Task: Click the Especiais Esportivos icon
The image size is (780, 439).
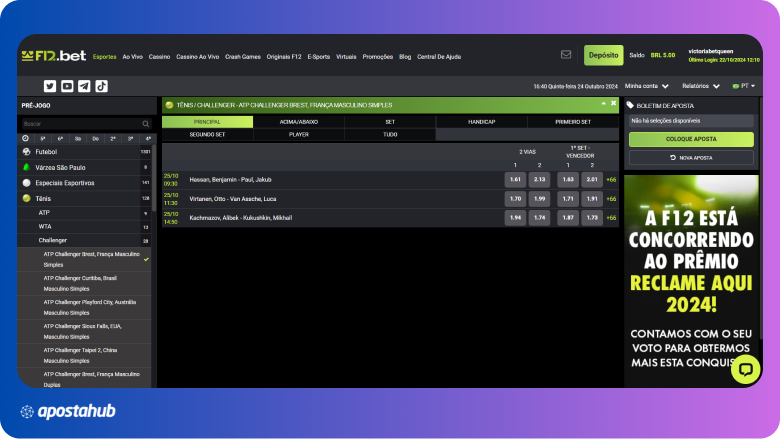Action: tap(26, 183)
